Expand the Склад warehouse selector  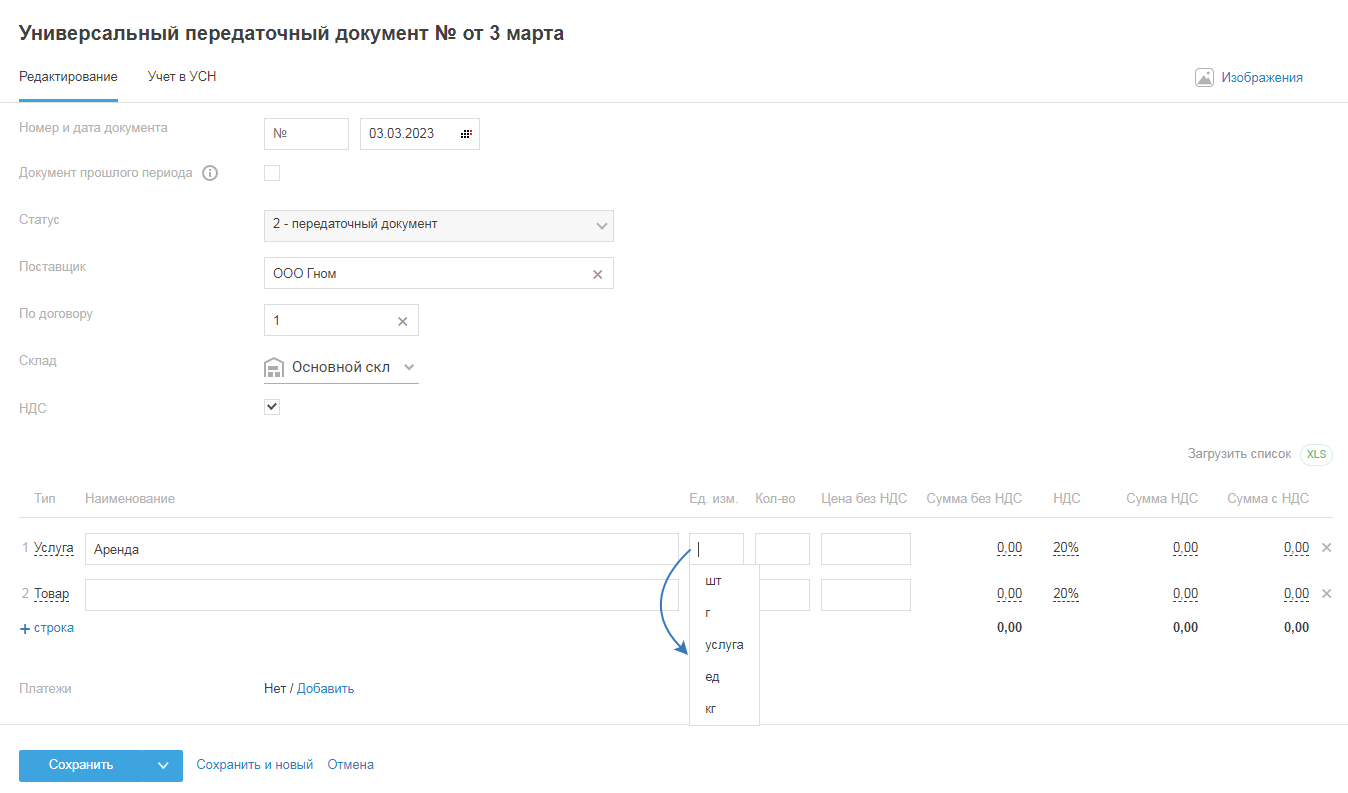409,368
